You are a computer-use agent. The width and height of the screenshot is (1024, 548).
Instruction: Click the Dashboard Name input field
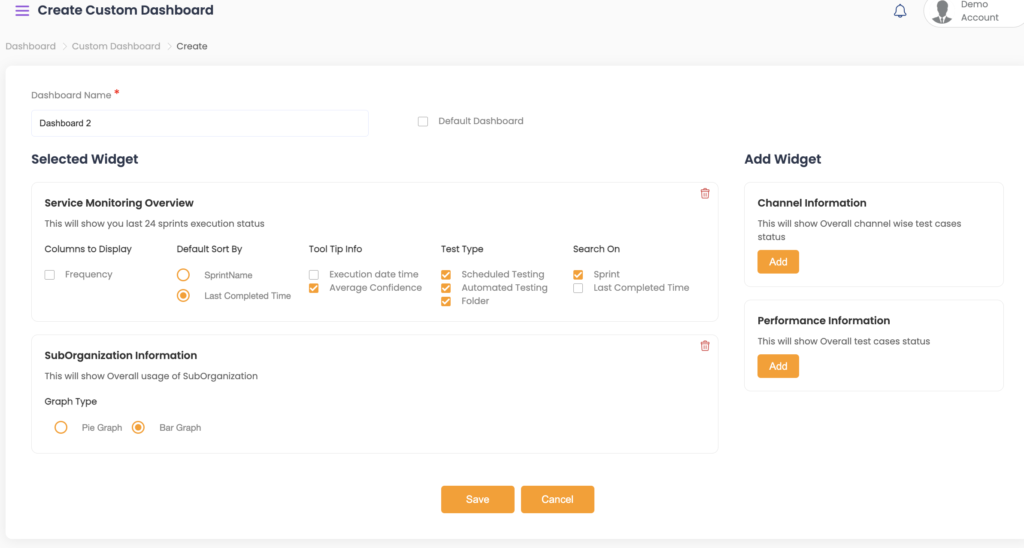200,124
